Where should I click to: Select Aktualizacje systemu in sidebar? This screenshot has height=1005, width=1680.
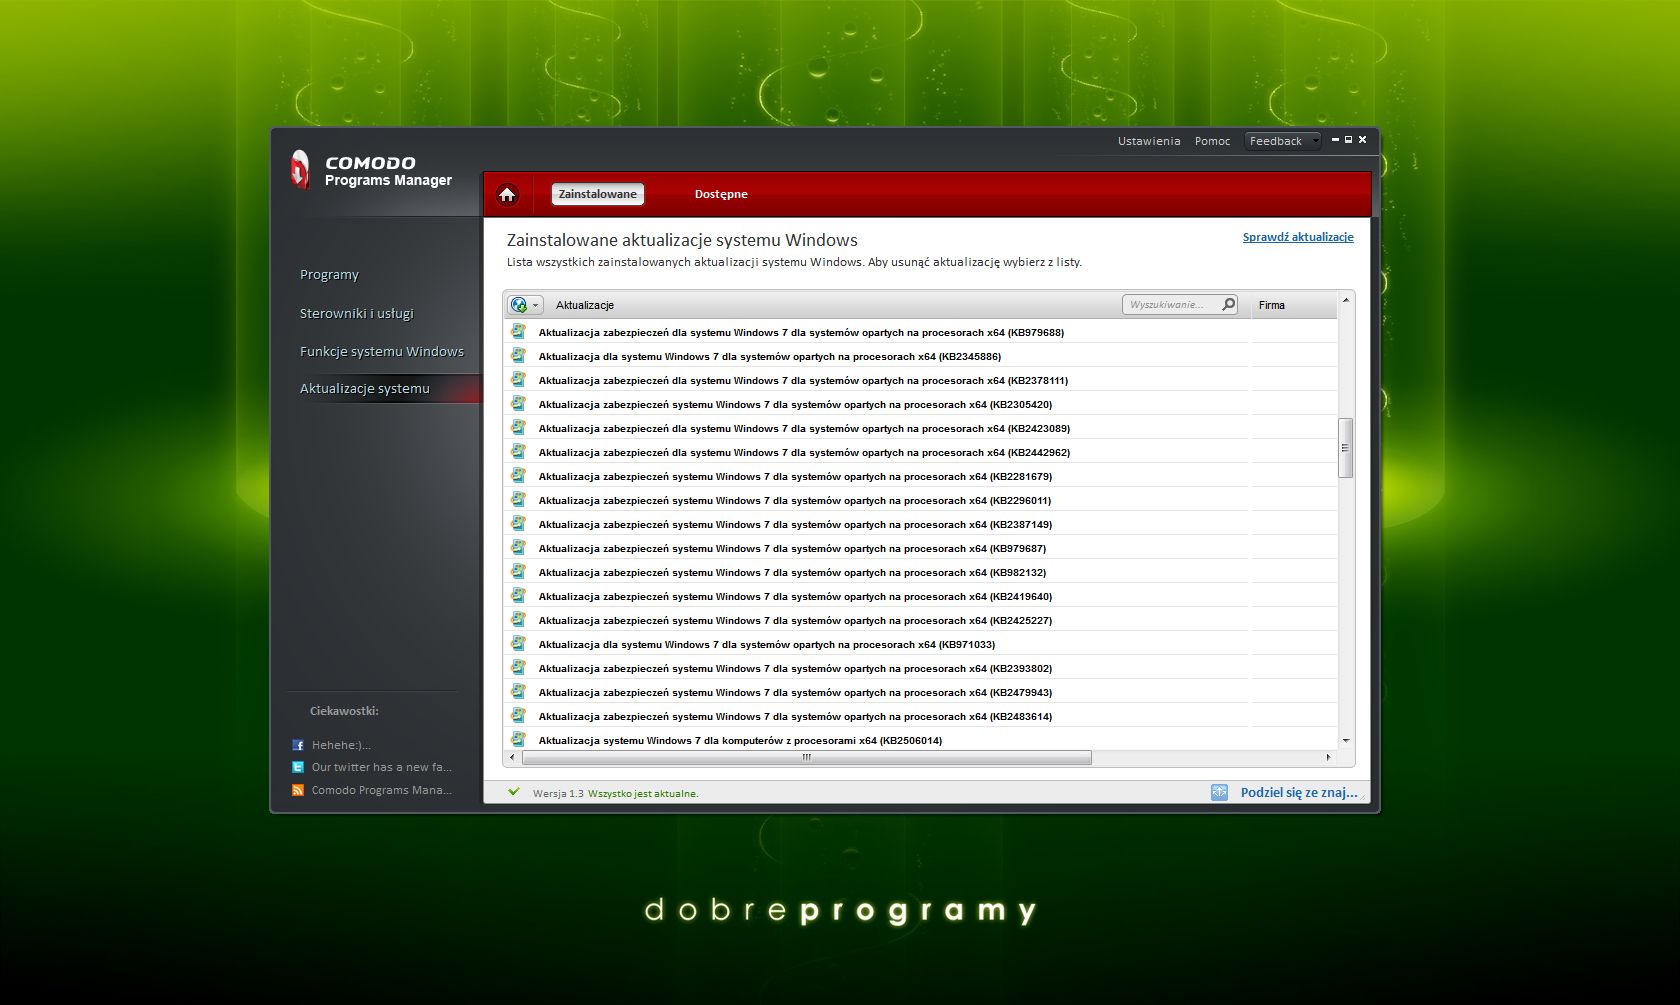point(364,388)
